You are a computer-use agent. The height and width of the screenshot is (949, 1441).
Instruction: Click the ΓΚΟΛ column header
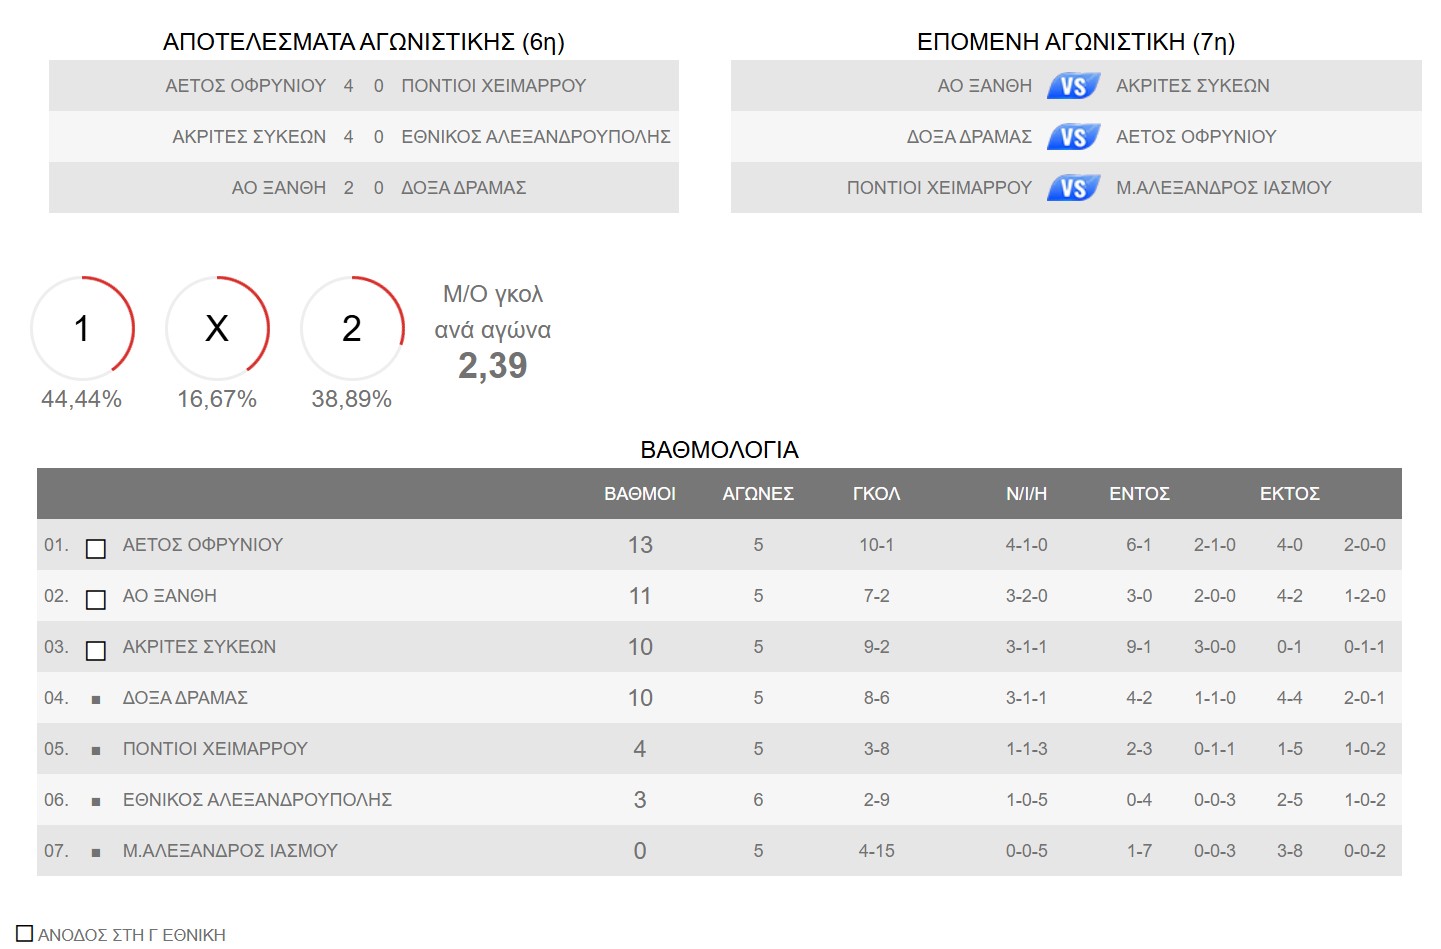[x=876, y=494]
